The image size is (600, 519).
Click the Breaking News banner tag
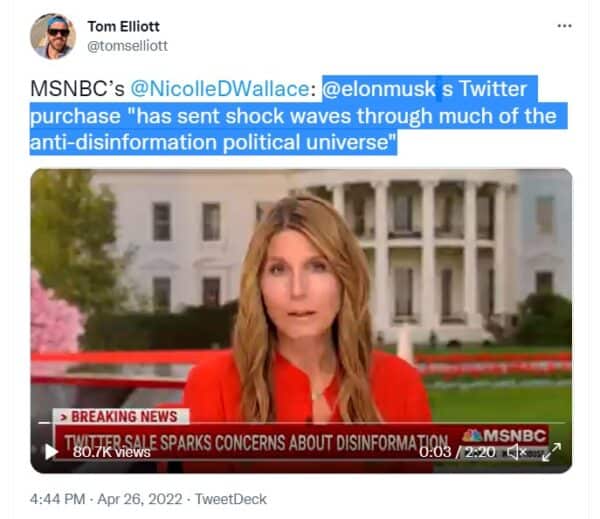click(x=121, y=416)
